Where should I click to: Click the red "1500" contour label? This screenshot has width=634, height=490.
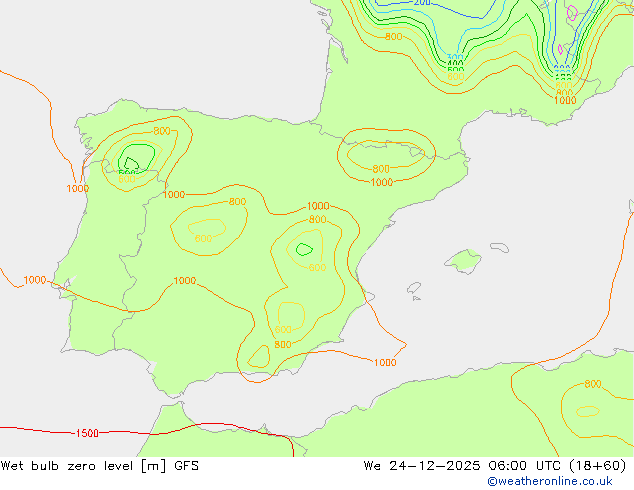pyautogui.click(x=87, y=433)
